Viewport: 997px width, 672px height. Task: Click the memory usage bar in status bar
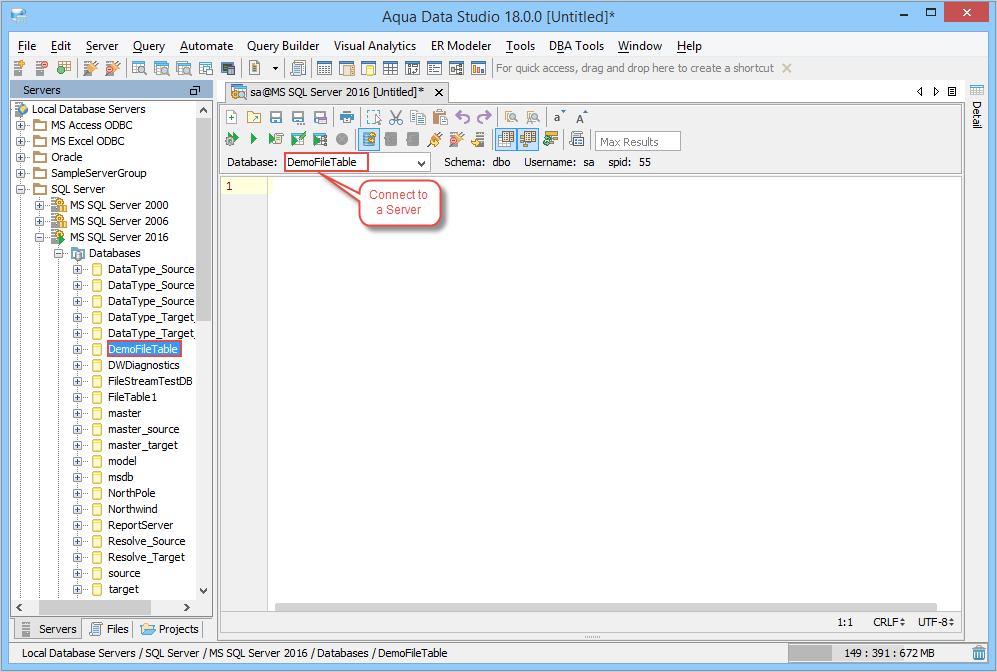coord(879,653)
